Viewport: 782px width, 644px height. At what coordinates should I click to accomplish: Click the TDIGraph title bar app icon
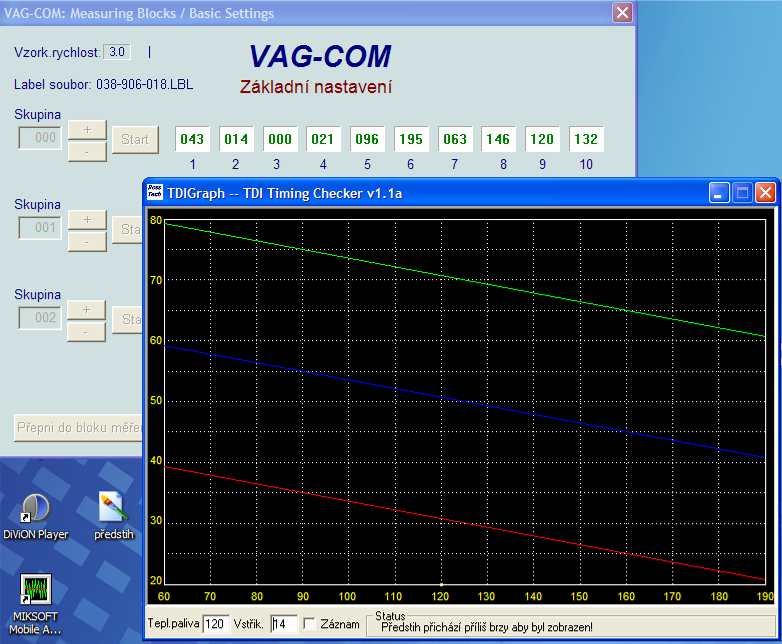[x=154, y=192]
